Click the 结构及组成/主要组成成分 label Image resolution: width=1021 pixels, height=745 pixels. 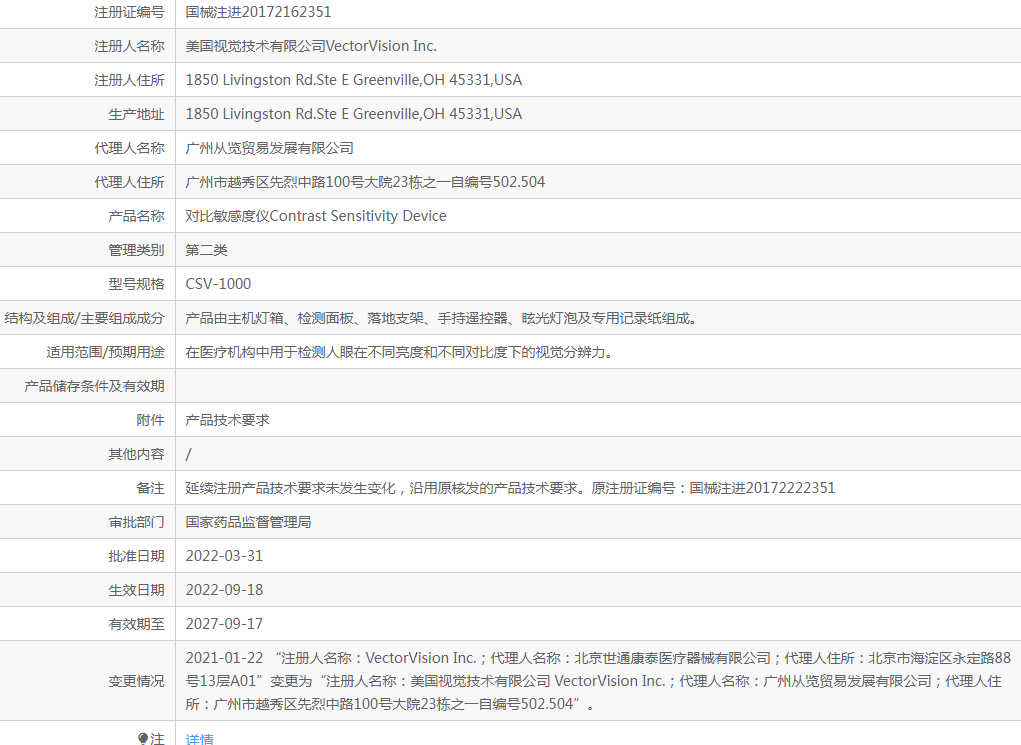coord(85,318)
